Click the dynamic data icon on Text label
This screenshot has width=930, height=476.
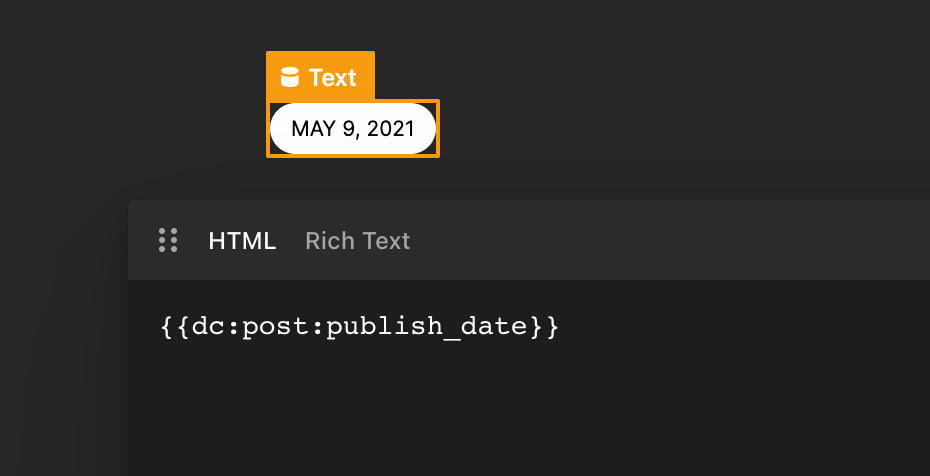coord(290,77)
